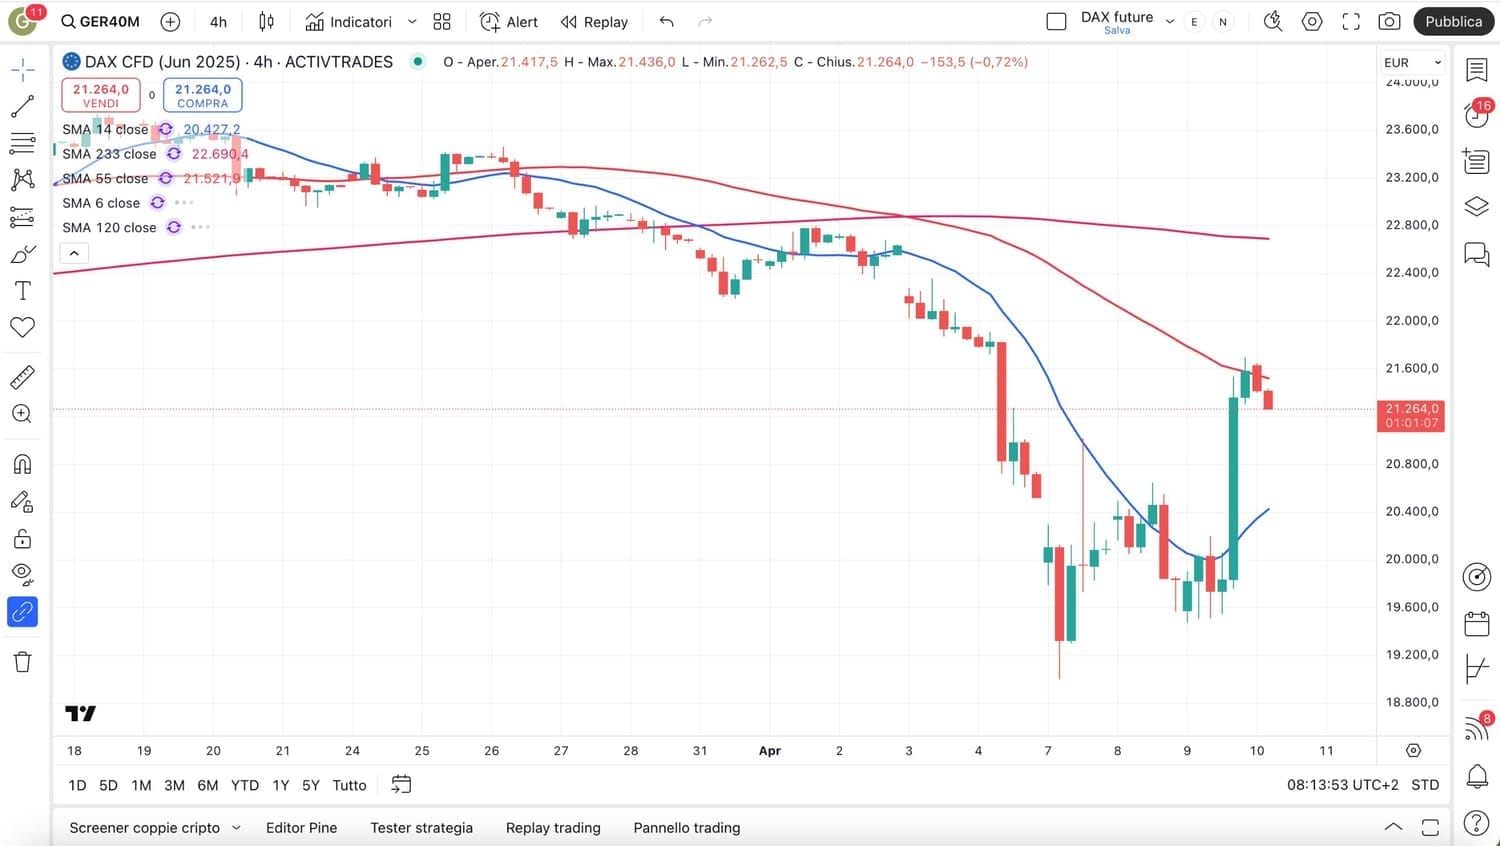The image size is (1500, 846).
Task: Click the red VENDI sell button
Action: 101,95
